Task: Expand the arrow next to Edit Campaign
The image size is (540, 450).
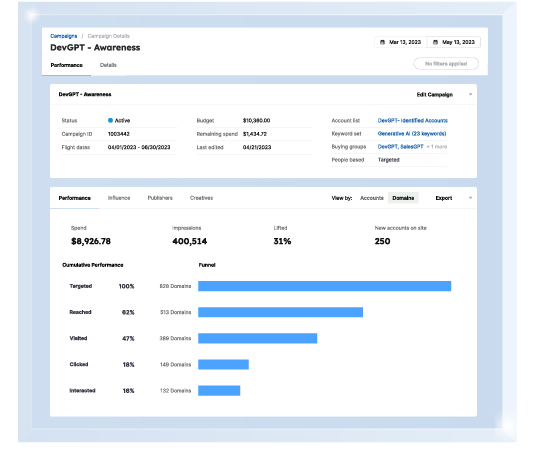Action: pos(470,94)
